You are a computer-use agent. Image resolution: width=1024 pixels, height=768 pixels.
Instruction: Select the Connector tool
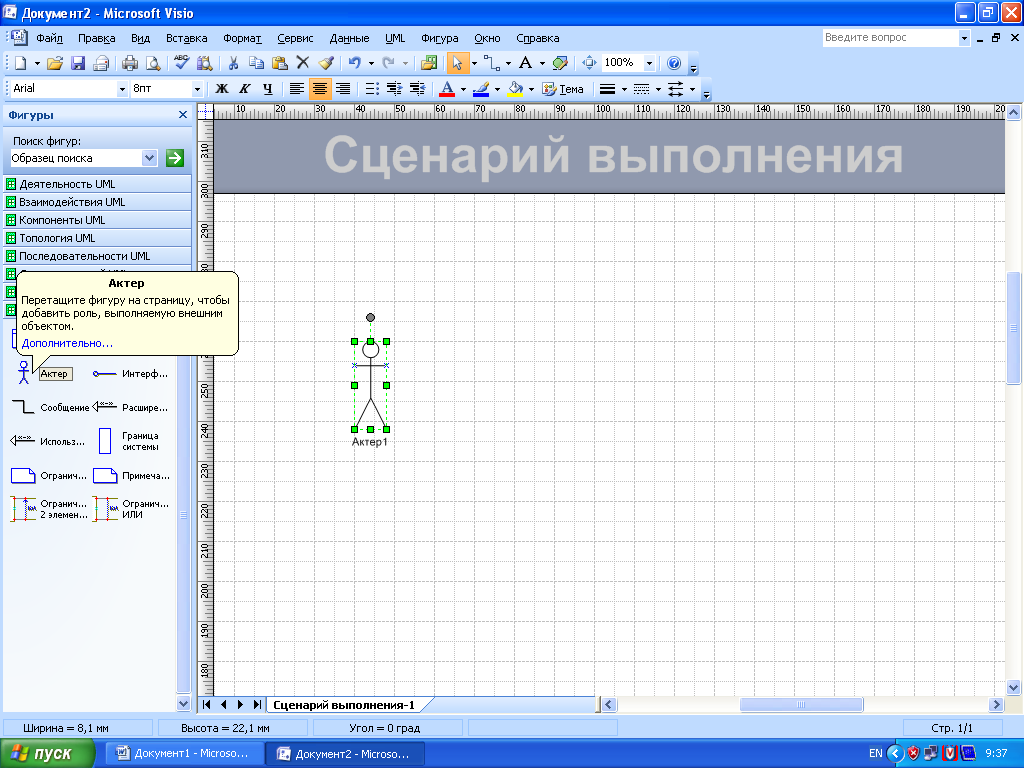pos(492,63)
